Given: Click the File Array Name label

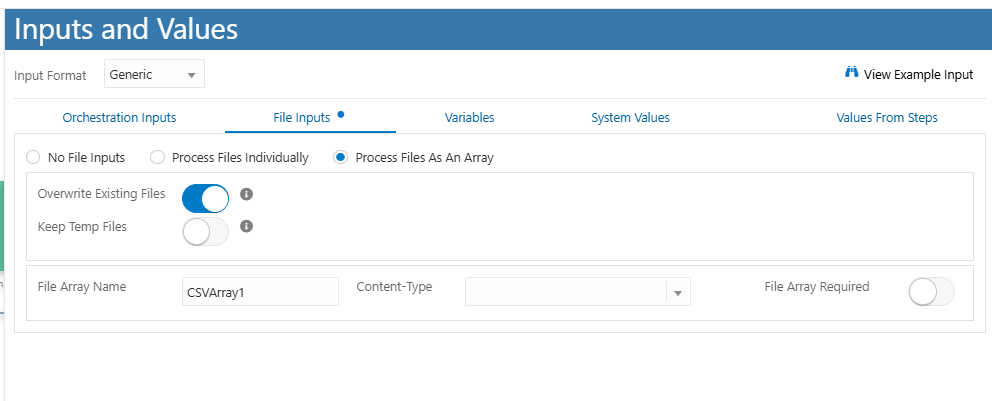Looking at the screenshot, I should pyautogui.click(x=82, y=287).
